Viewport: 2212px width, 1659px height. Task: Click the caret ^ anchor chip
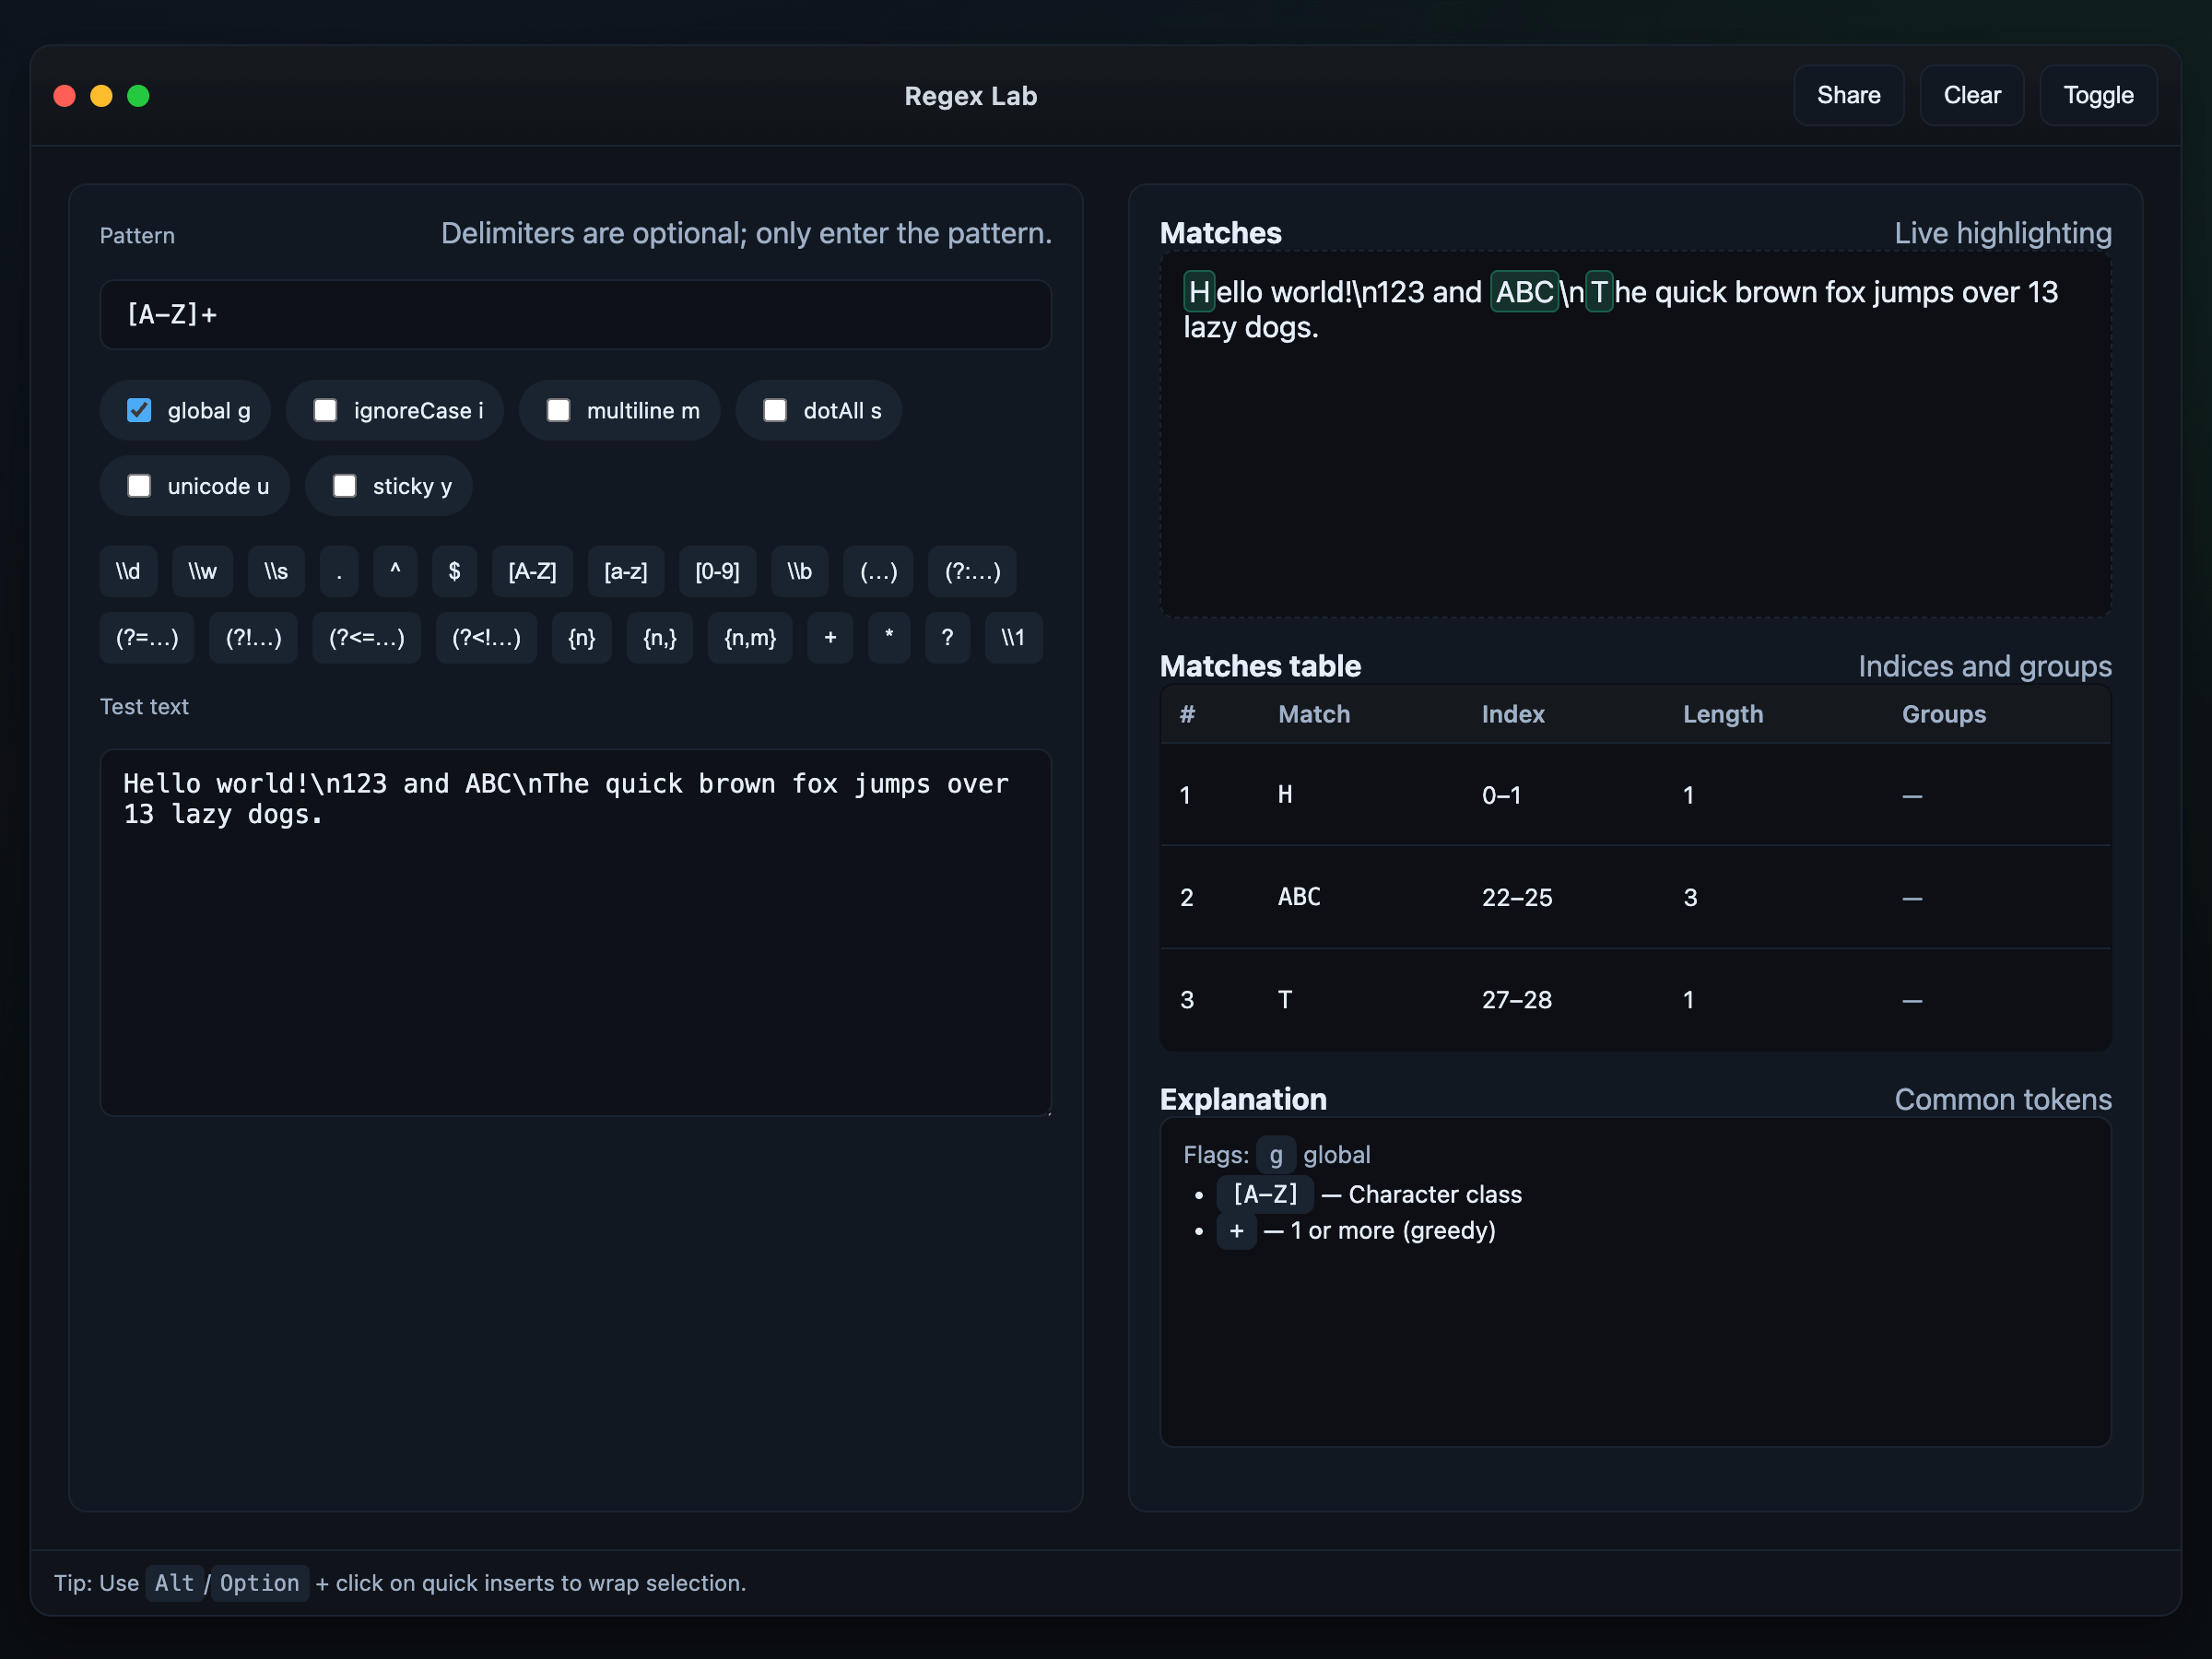point(395,571)
